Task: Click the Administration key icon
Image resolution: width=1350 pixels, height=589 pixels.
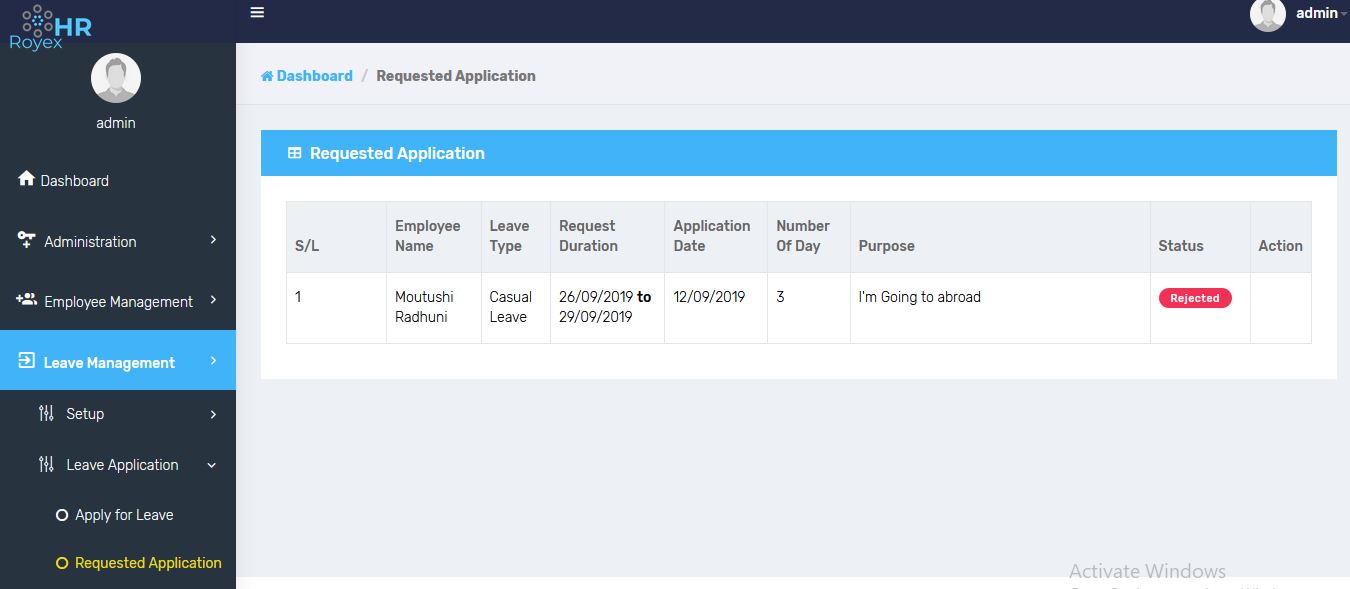Action: (x=27, y=240)
